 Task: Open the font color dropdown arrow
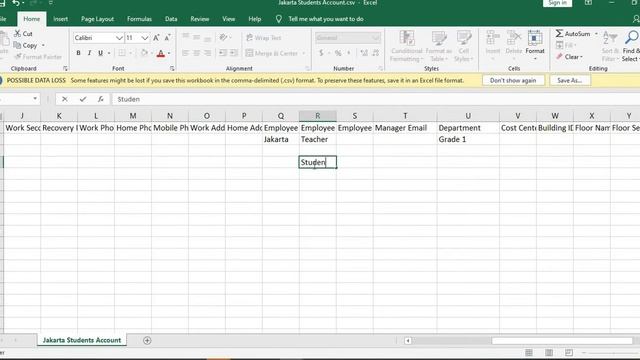(169, 53)
